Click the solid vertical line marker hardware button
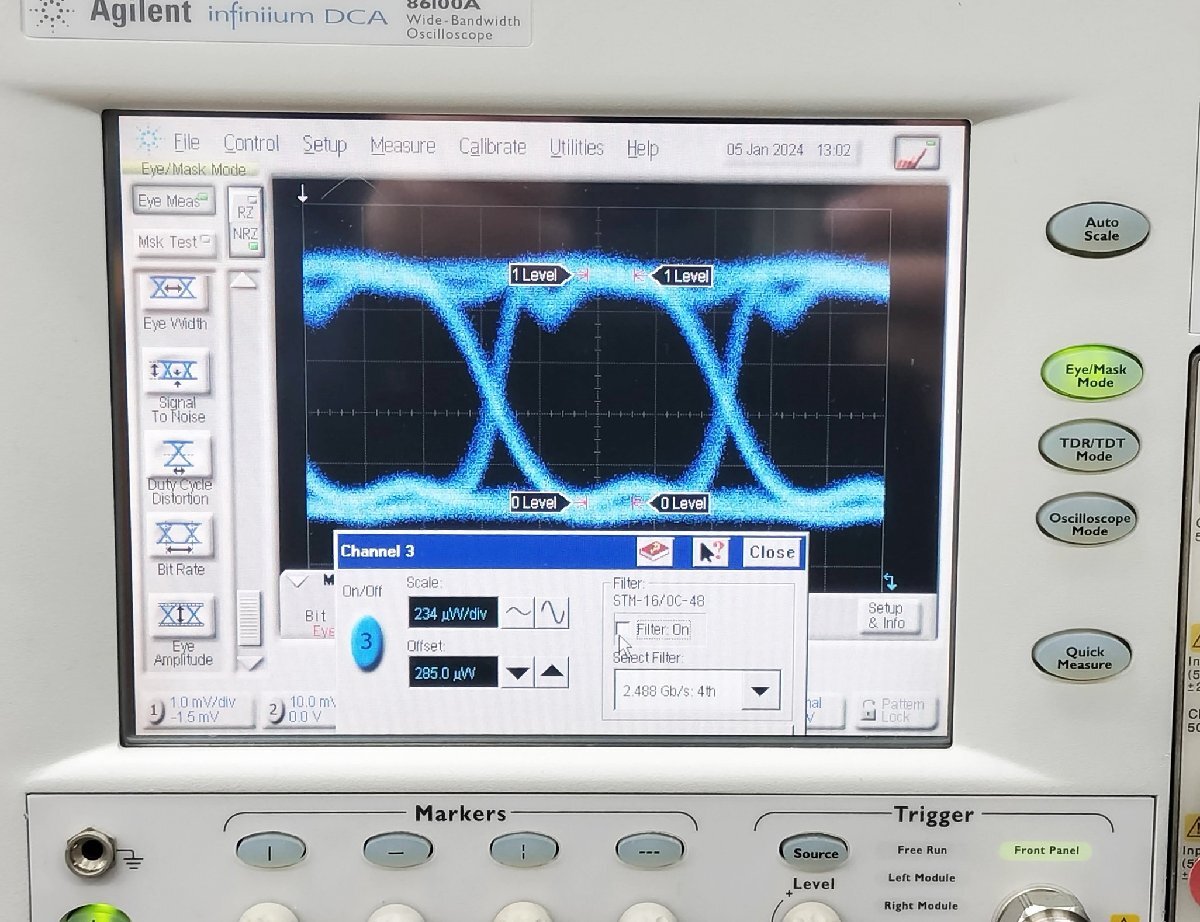This screenshot has width=1200, height=922. (x=271, y=850)
